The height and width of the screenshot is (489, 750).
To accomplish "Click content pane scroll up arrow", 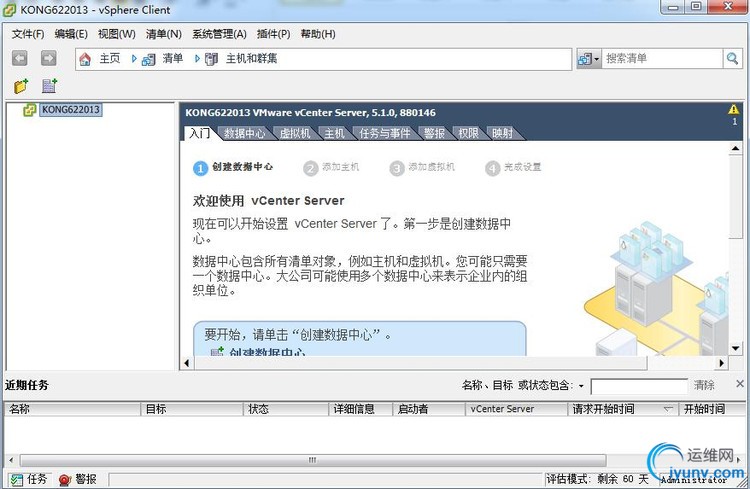I will tap(735, 148).
